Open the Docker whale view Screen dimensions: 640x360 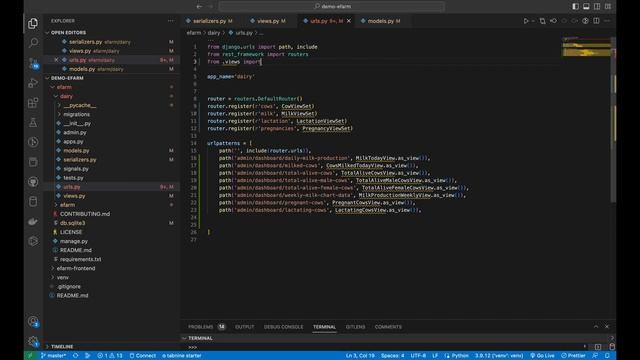tap(33, 221)
